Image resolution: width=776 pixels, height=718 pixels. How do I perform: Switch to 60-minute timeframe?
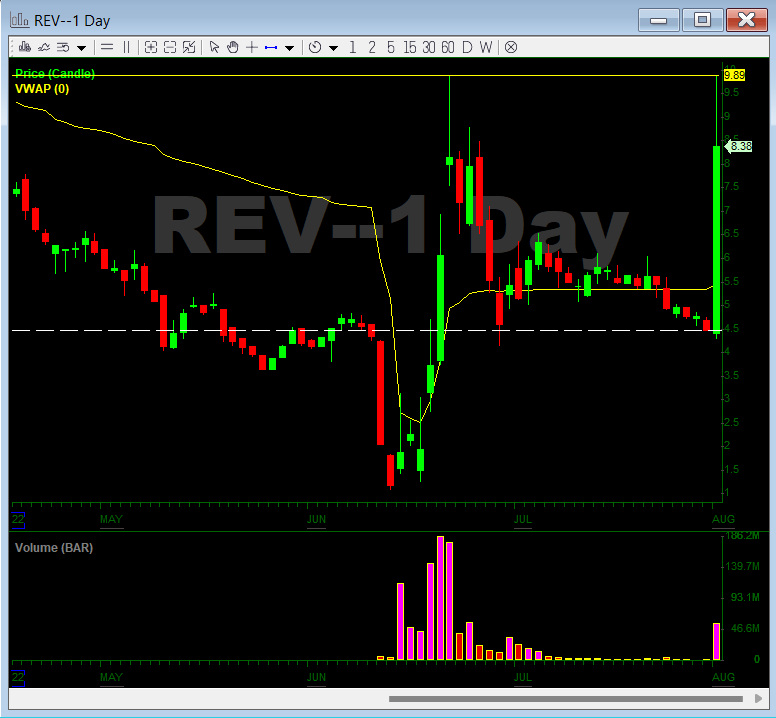point(448,48)
